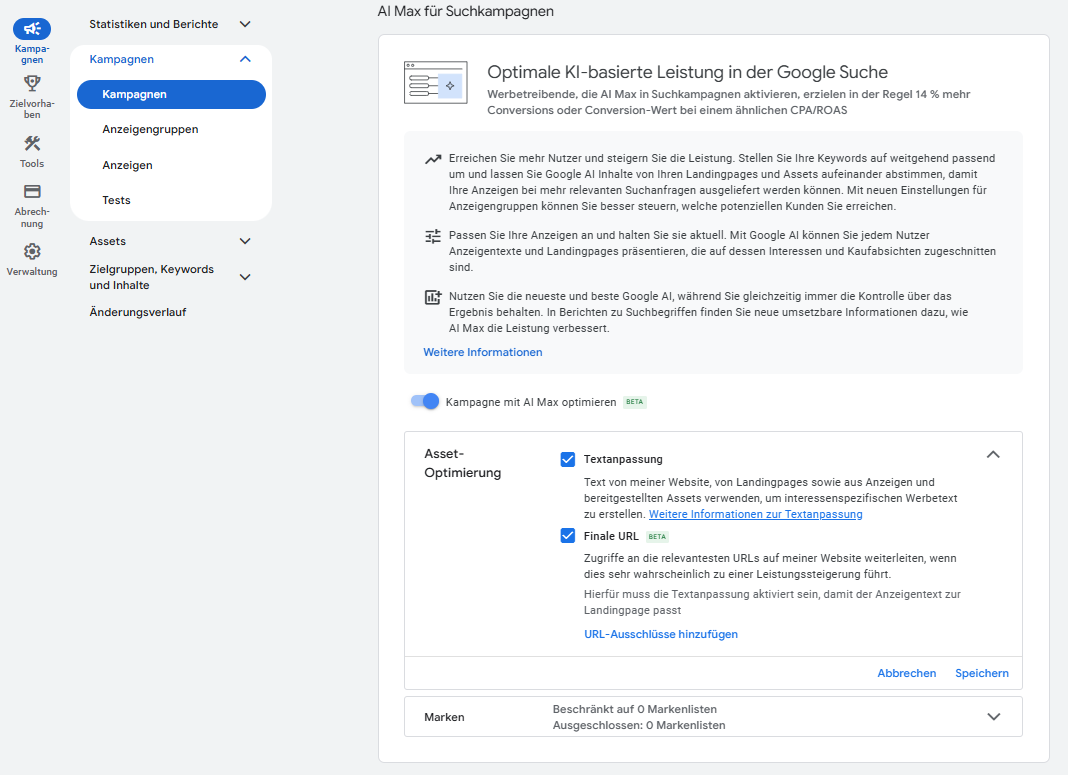
Task: Expand the Assets navigation section
Action: [245, 241]
